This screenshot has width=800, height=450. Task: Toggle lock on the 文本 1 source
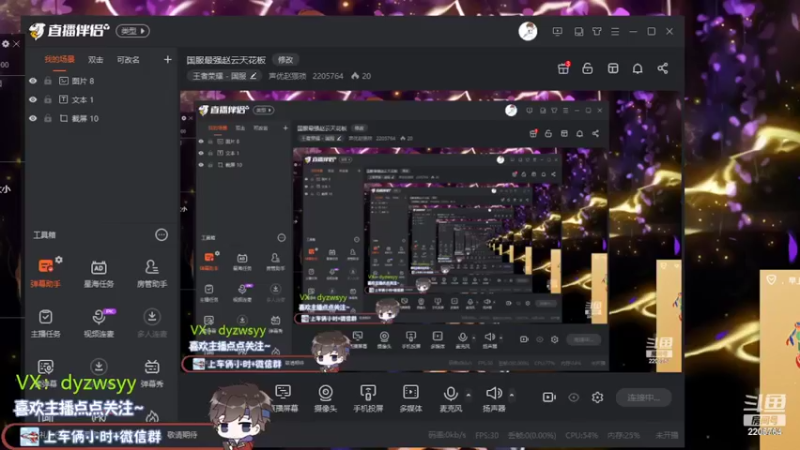[48, 99]
